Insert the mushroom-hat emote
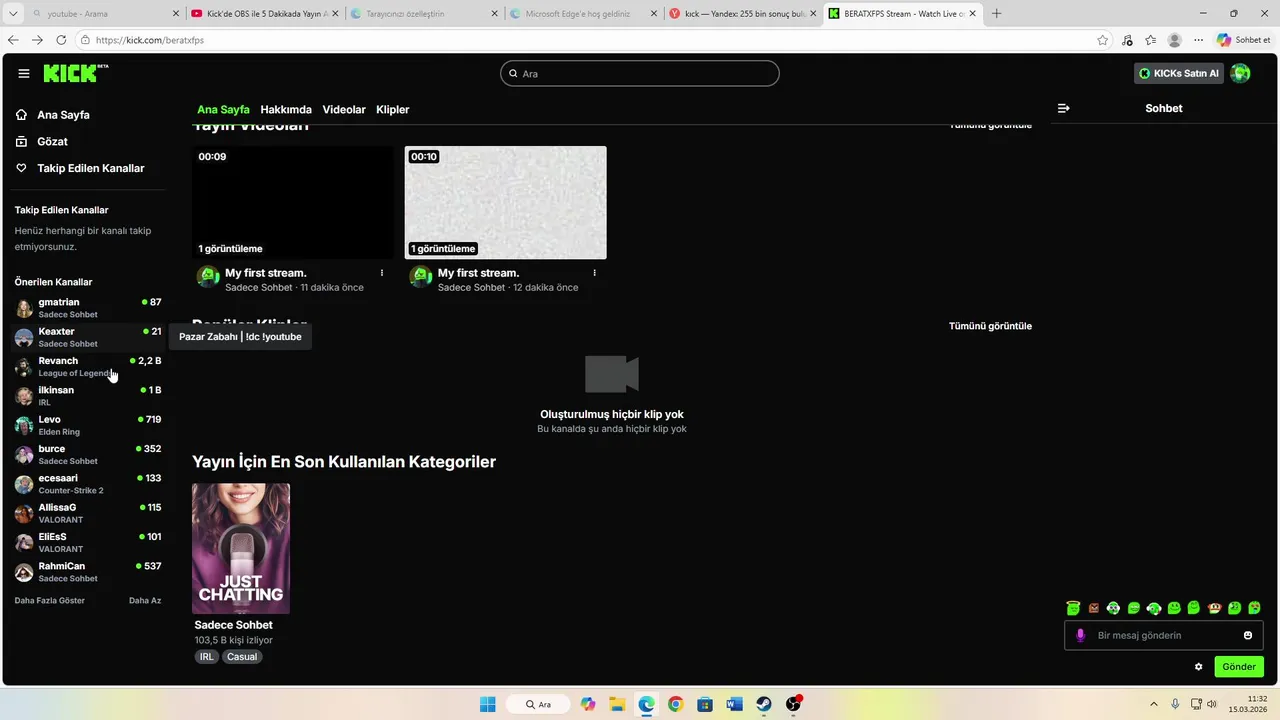The image size is (1280, 720). coord(1214,608)
